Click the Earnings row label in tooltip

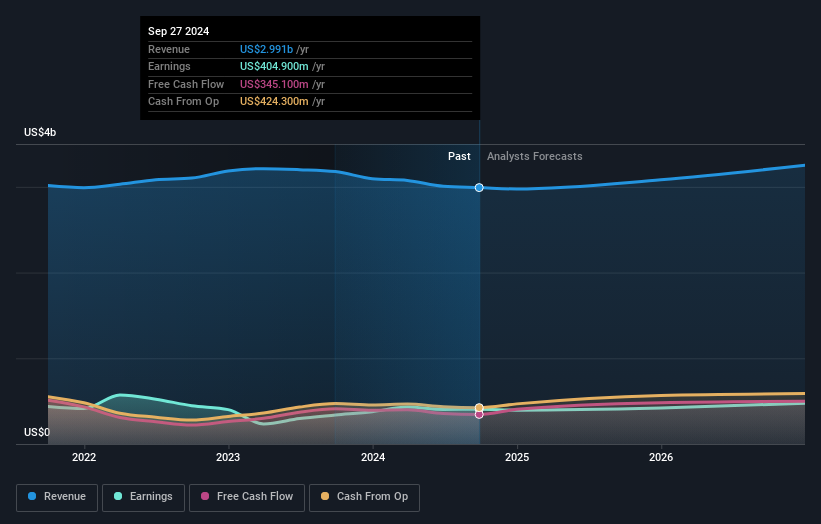click(169, 66)
